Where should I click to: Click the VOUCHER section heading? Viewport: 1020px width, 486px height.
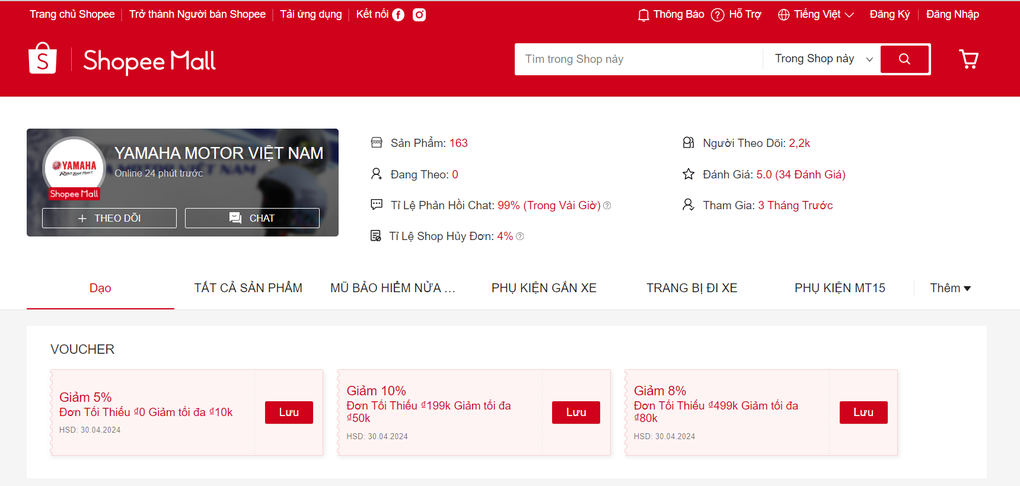tap(82, 349)
